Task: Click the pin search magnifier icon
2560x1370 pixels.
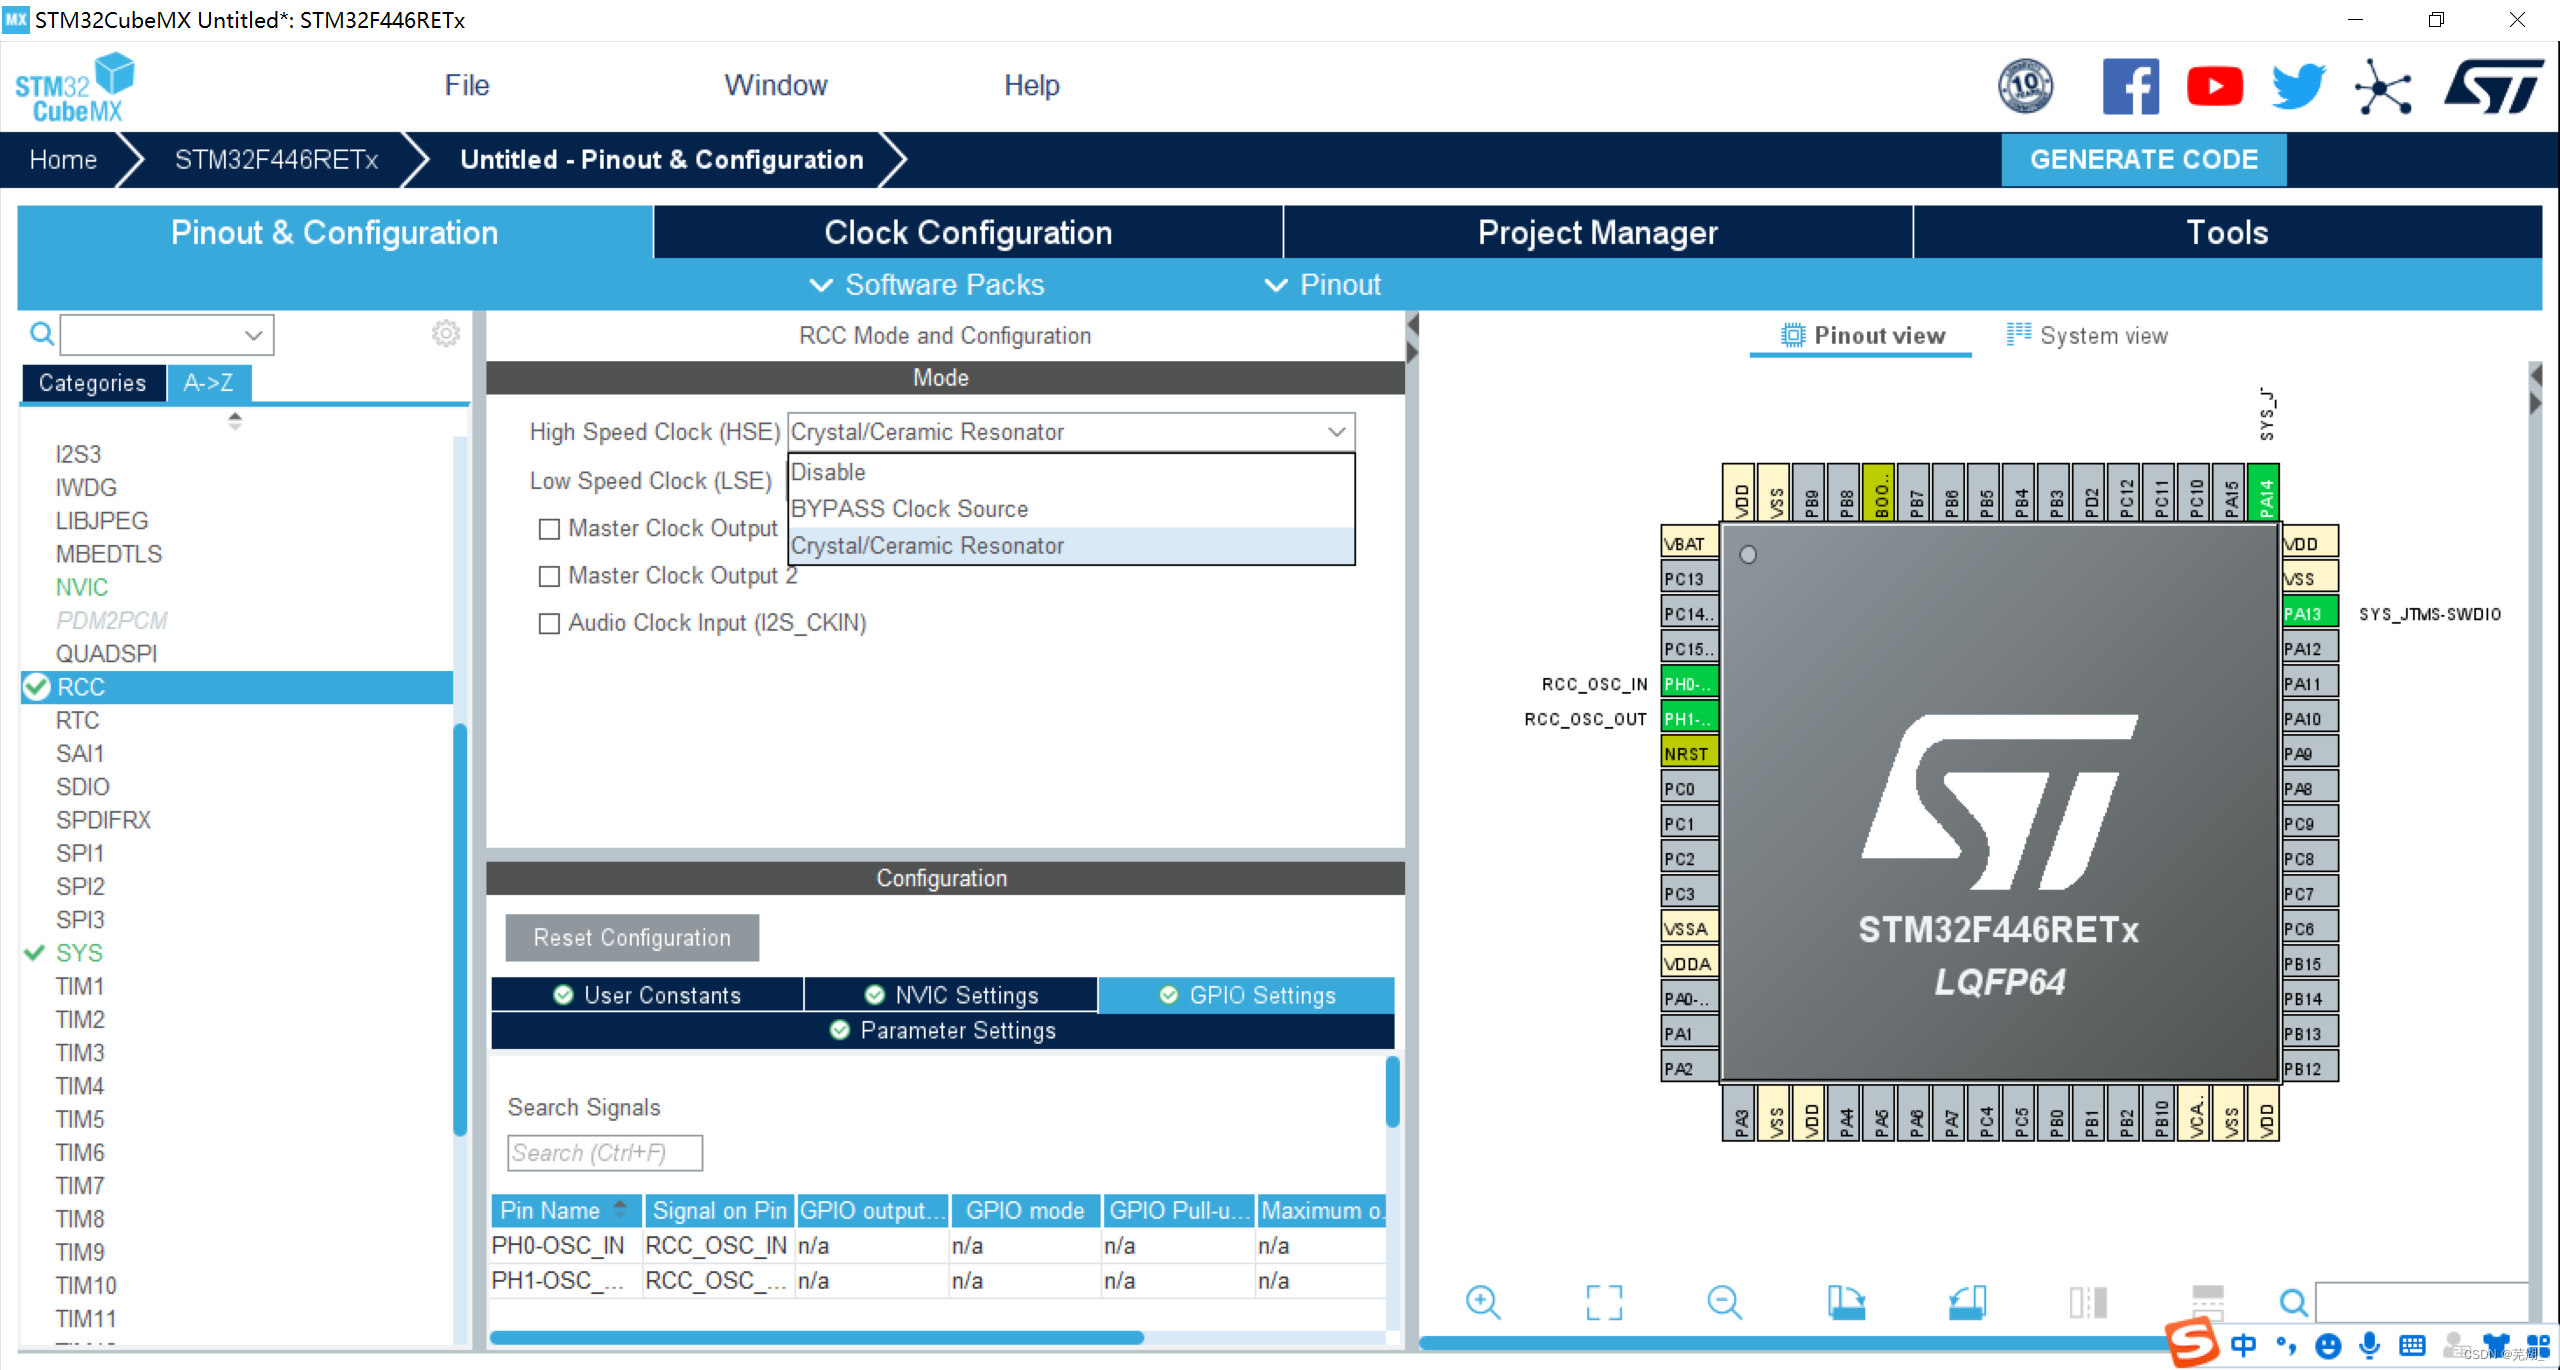Action: click(2293, 1302)
